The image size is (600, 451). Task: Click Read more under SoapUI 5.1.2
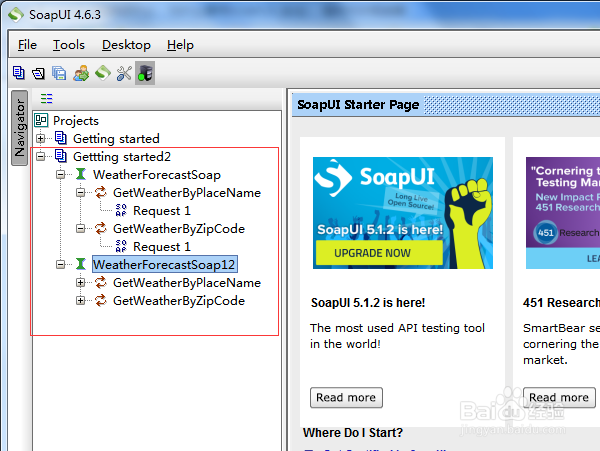(346, 397)
